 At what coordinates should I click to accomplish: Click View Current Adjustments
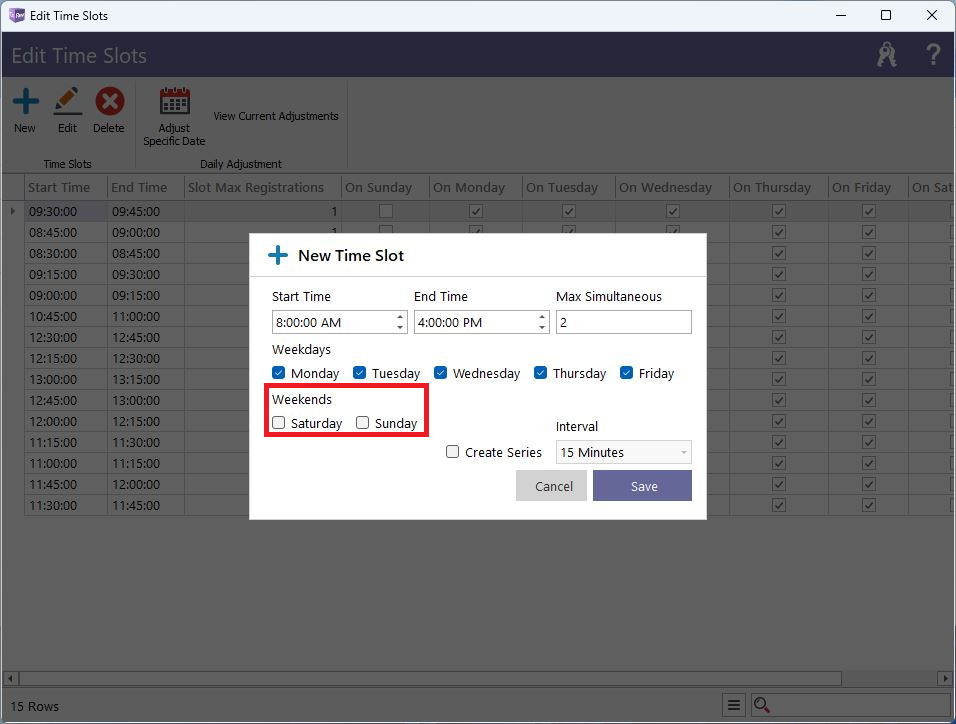pos(276,116)
